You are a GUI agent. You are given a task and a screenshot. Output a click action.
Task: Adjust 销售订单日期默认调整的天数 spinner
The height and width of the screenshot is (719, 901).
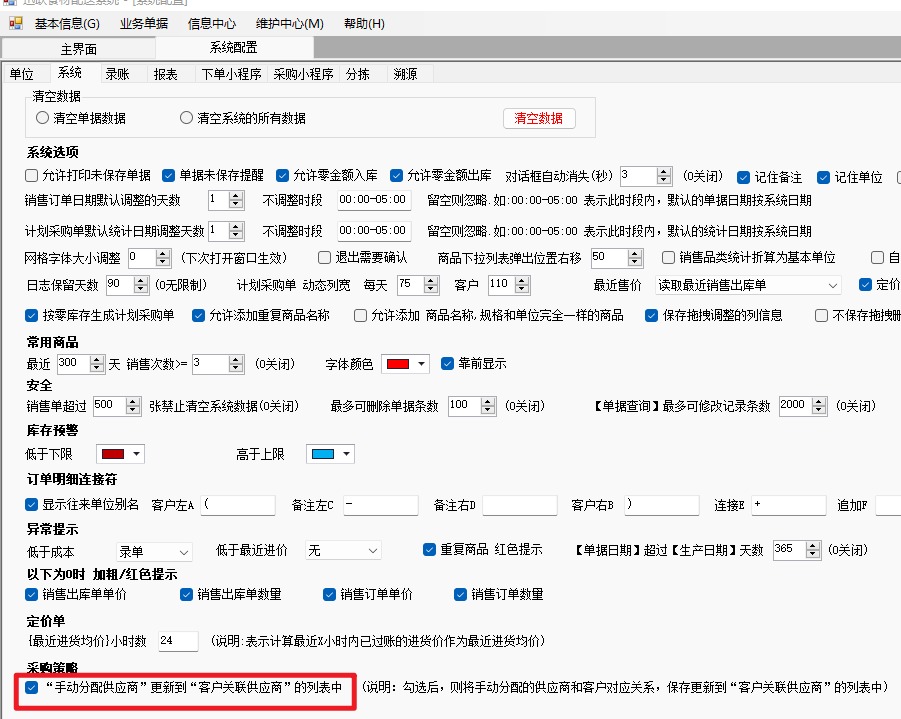(236, 200)
